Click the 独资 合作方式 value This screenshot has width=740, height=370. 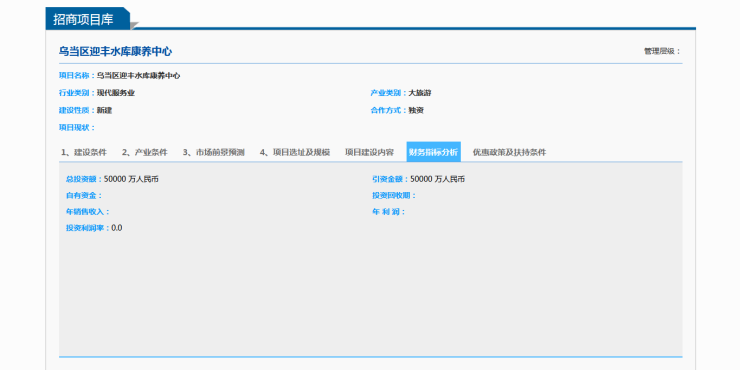(x=416, y=110)
